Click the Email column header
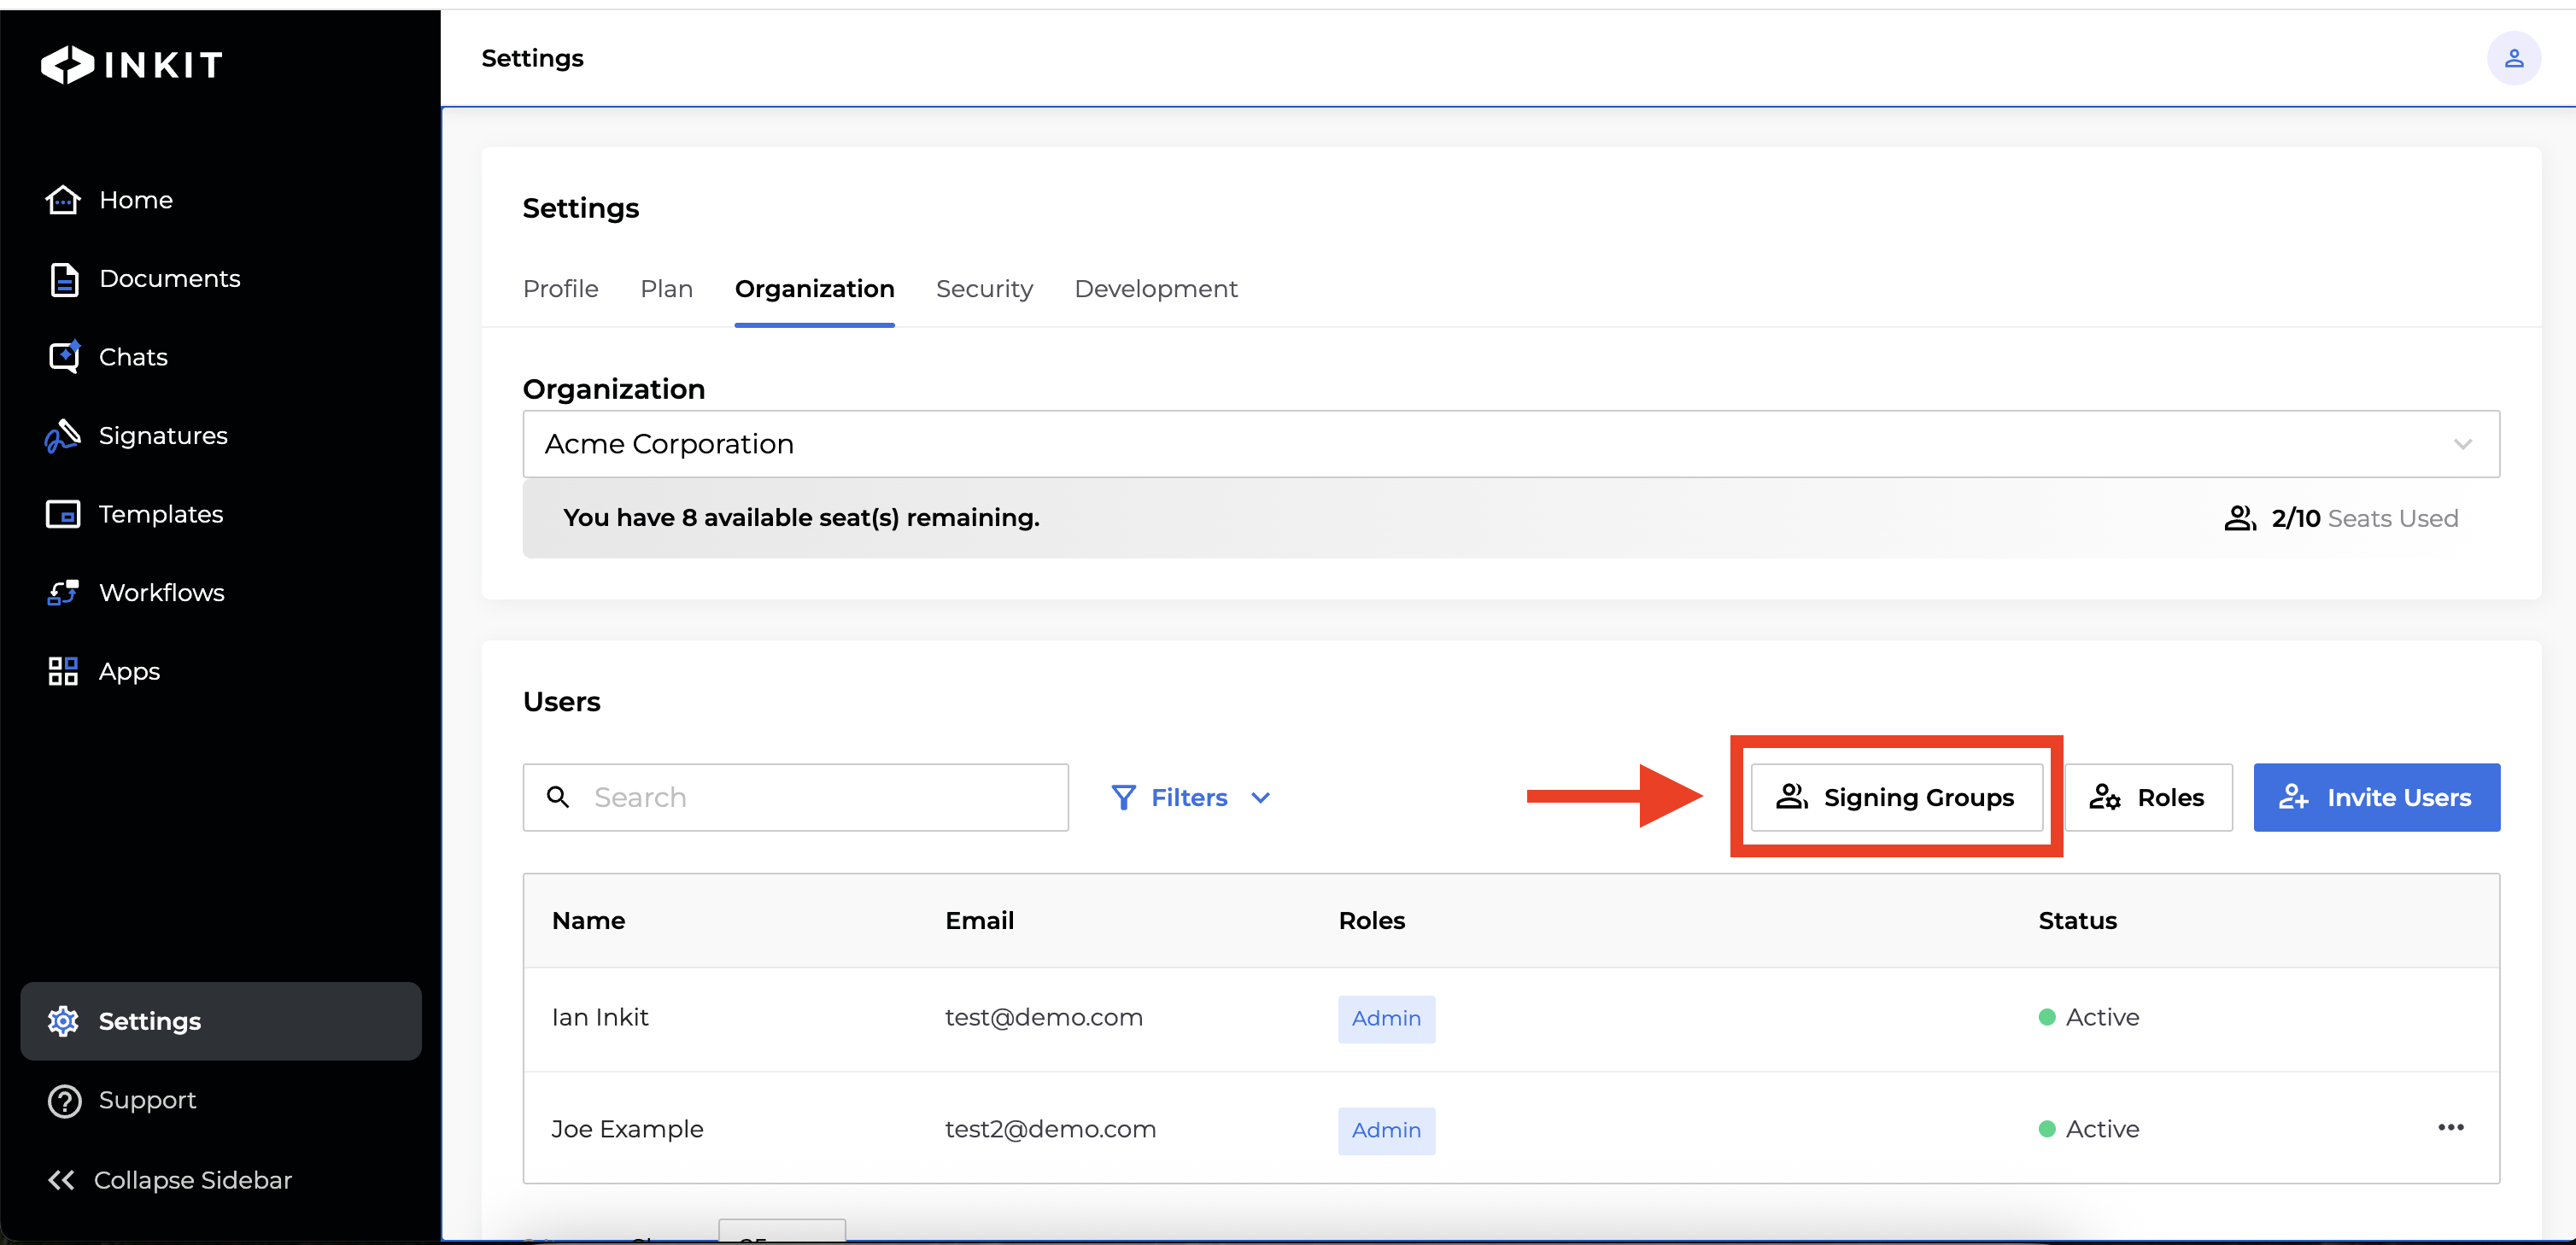2576x1245 pixels. click(x=979, y=921)
